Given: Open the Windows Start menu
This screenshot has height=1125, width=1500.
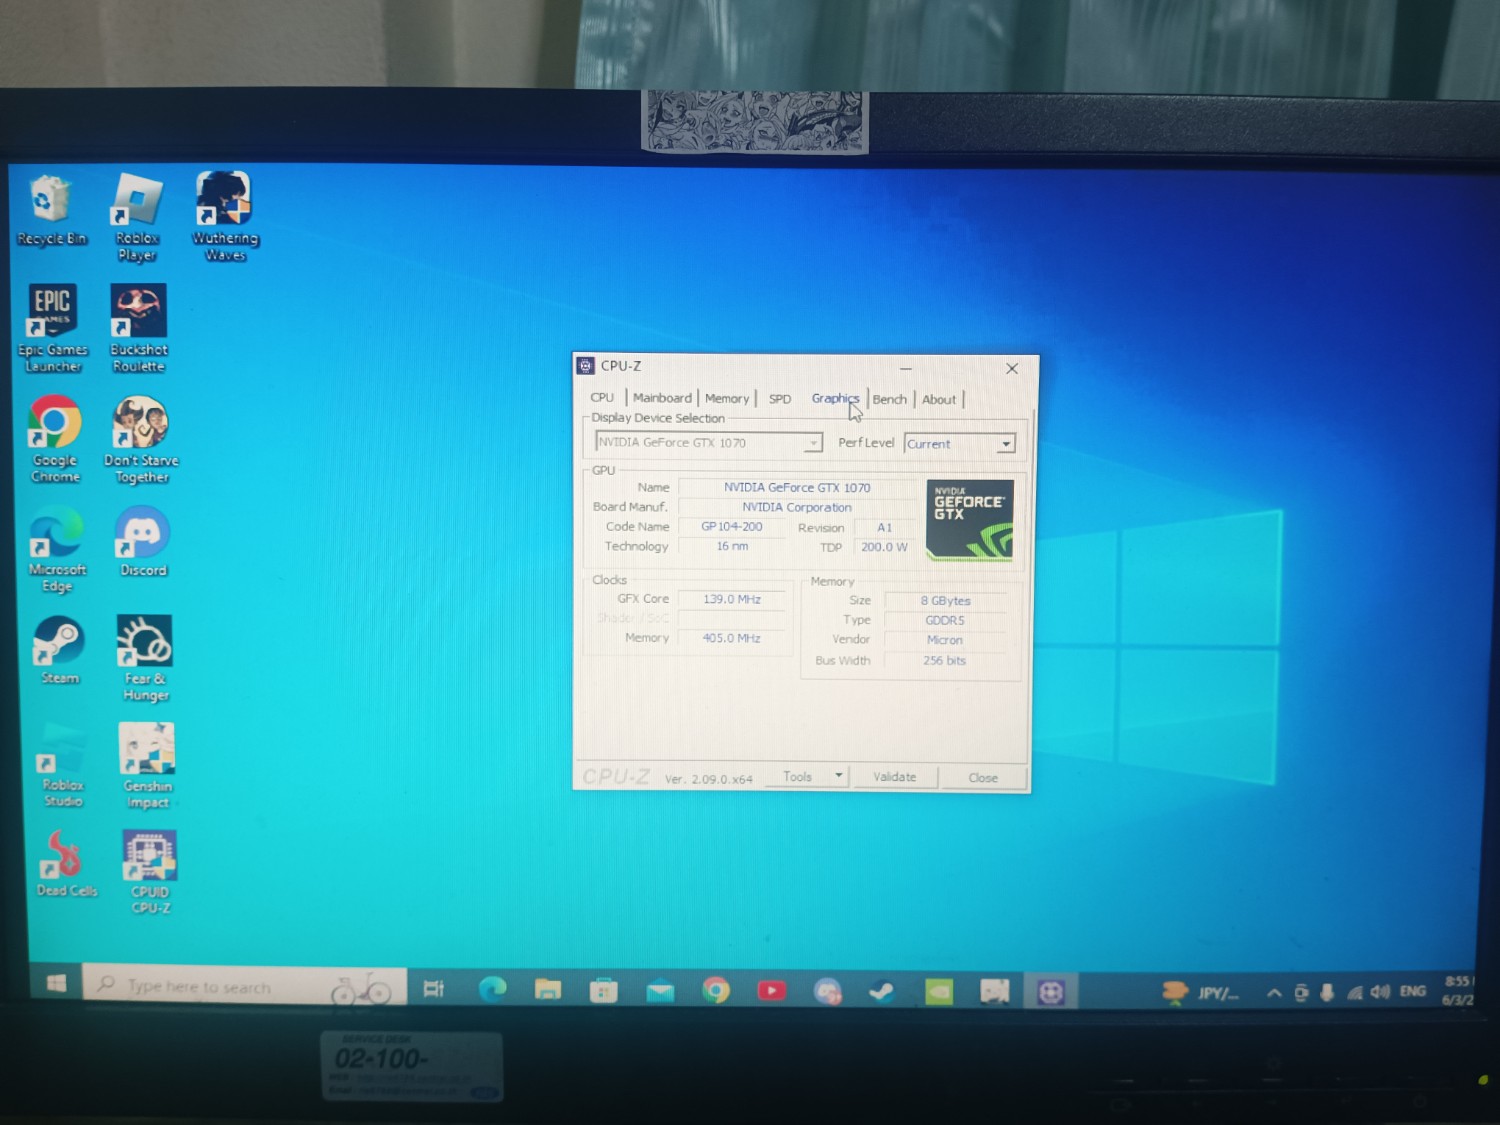Looking at the screenshot, I should click(56, 984).
